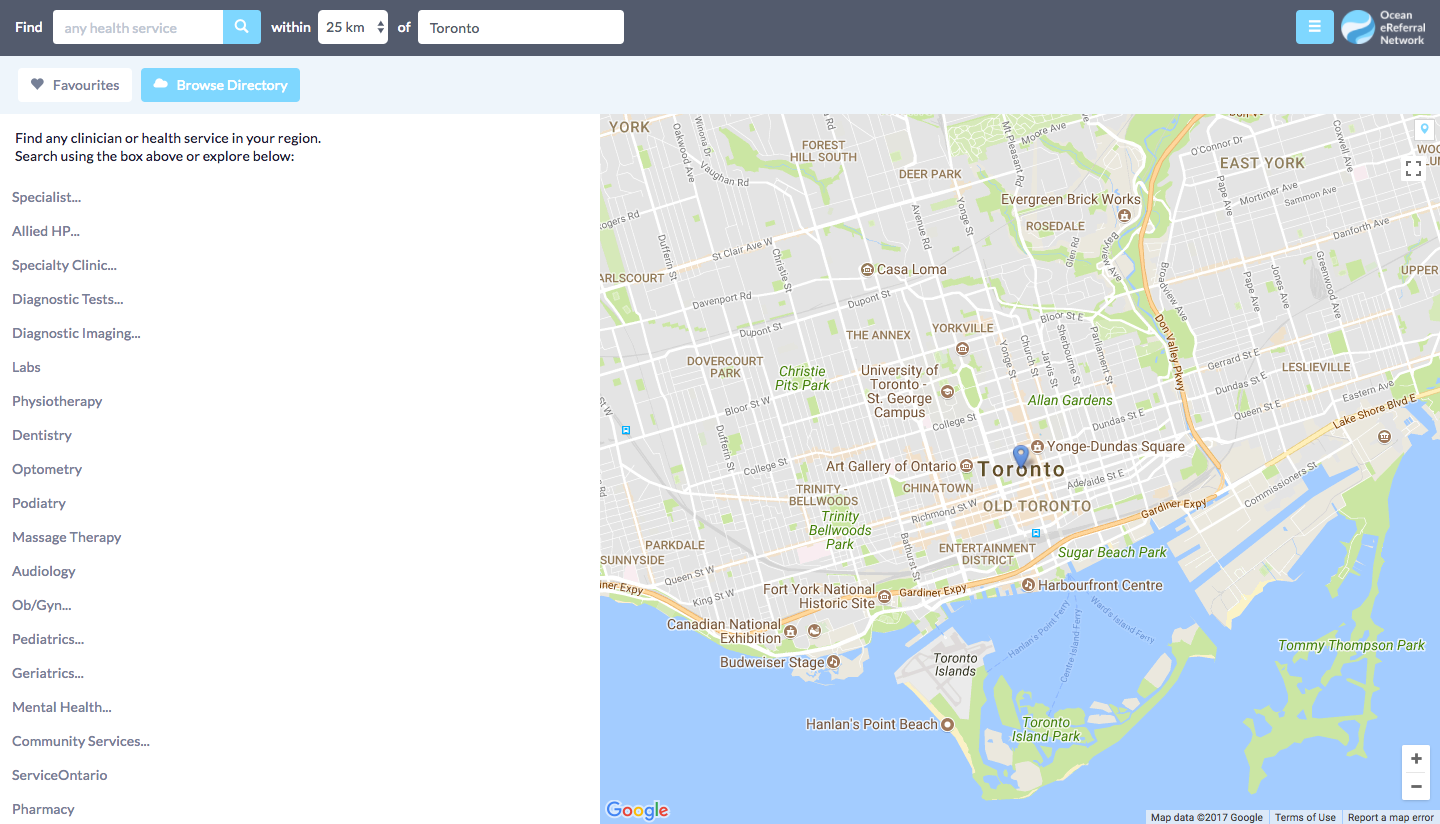Select Physiotherapy from the directory list
The image size is (1440, 824).
click(57, 401)
